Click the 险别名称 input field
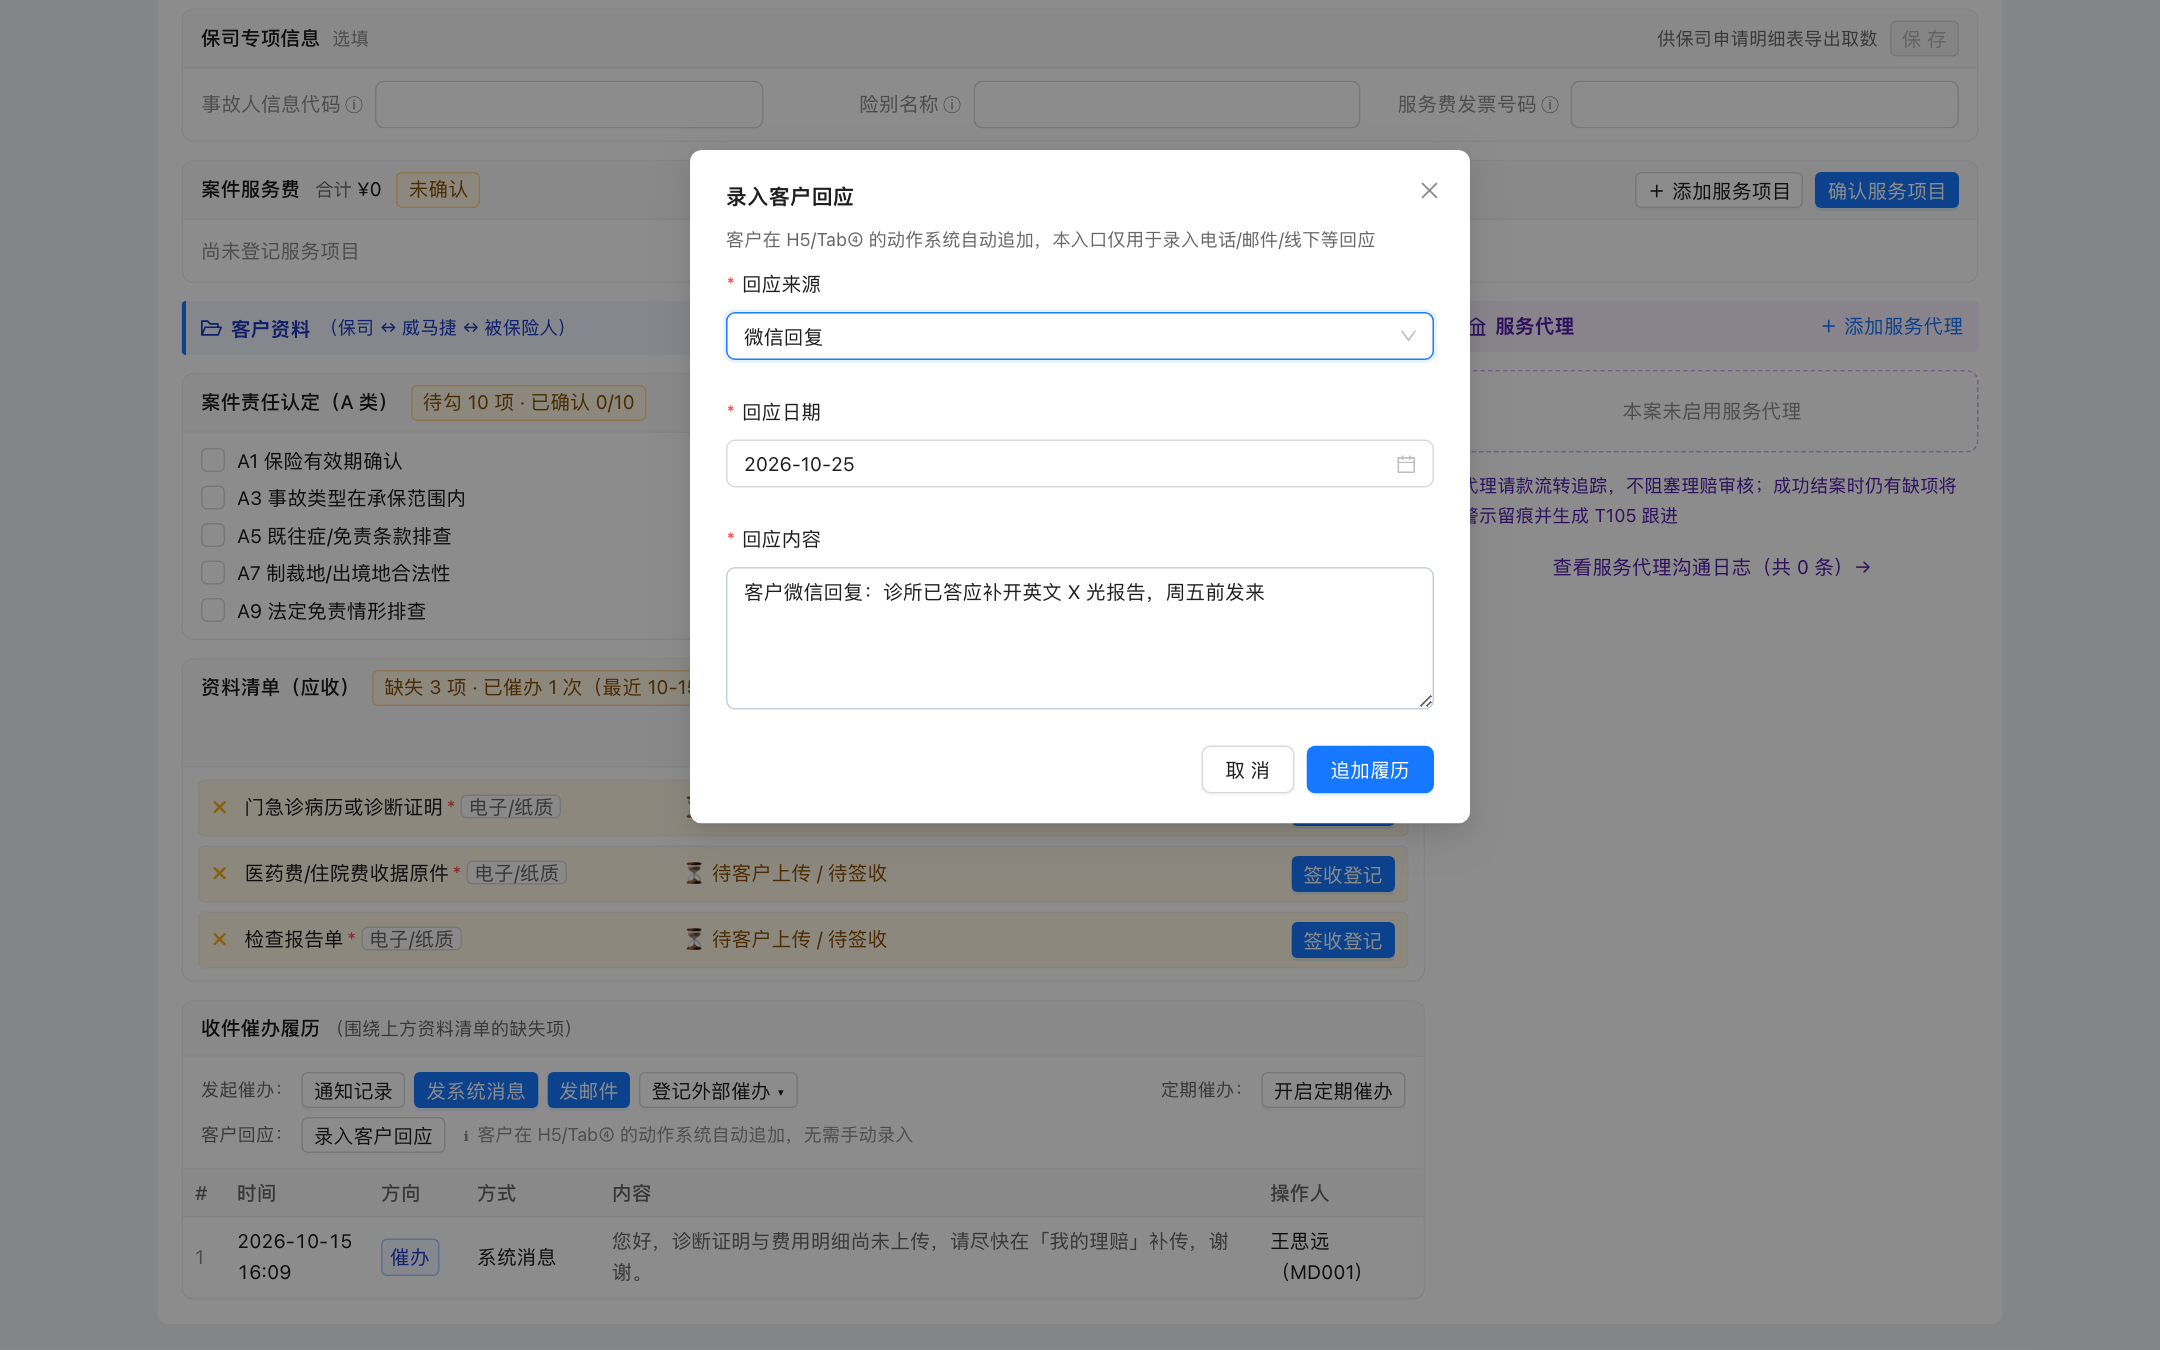Viewport: 2160px width, 1350px height. (x=1166, y=105)
